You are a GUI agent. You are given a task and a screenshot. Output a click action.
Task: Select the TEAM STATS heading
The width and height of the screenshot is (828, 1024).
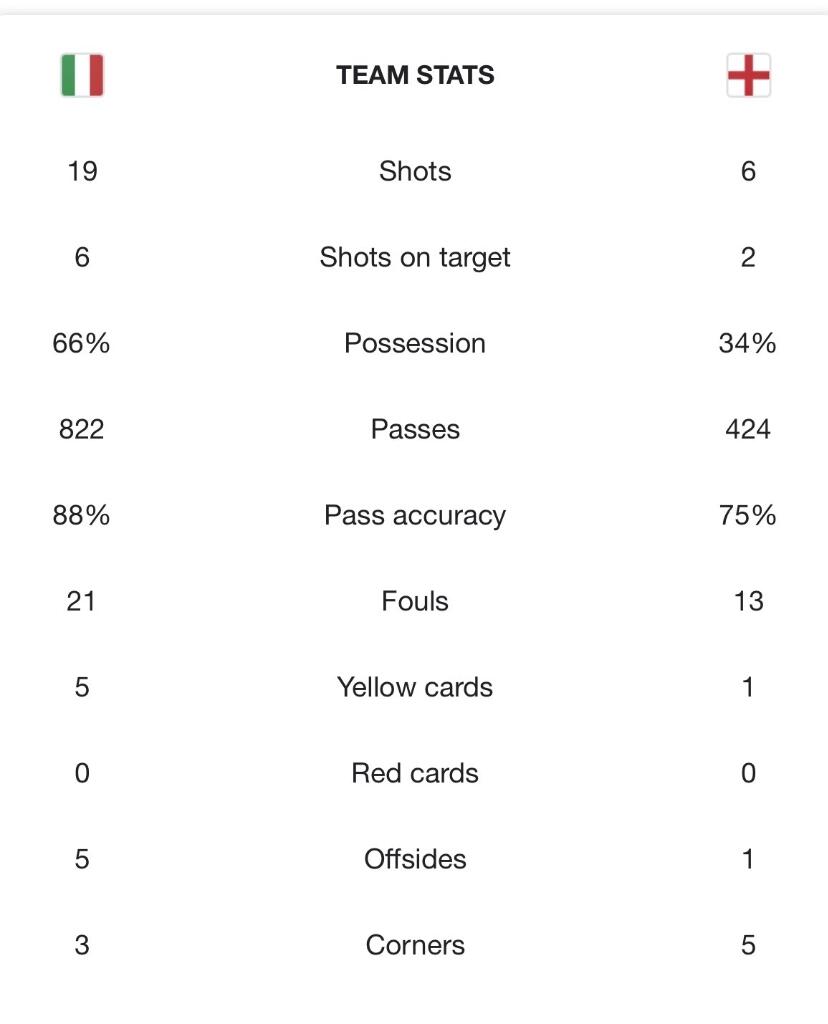tap(415, 75)
